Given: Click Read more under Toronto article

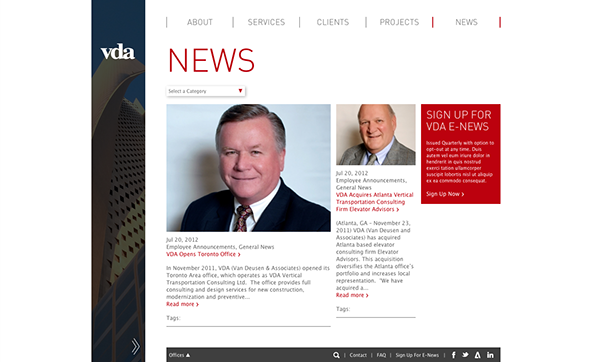Looking at the screenshot, I should [x=183, y=304].
